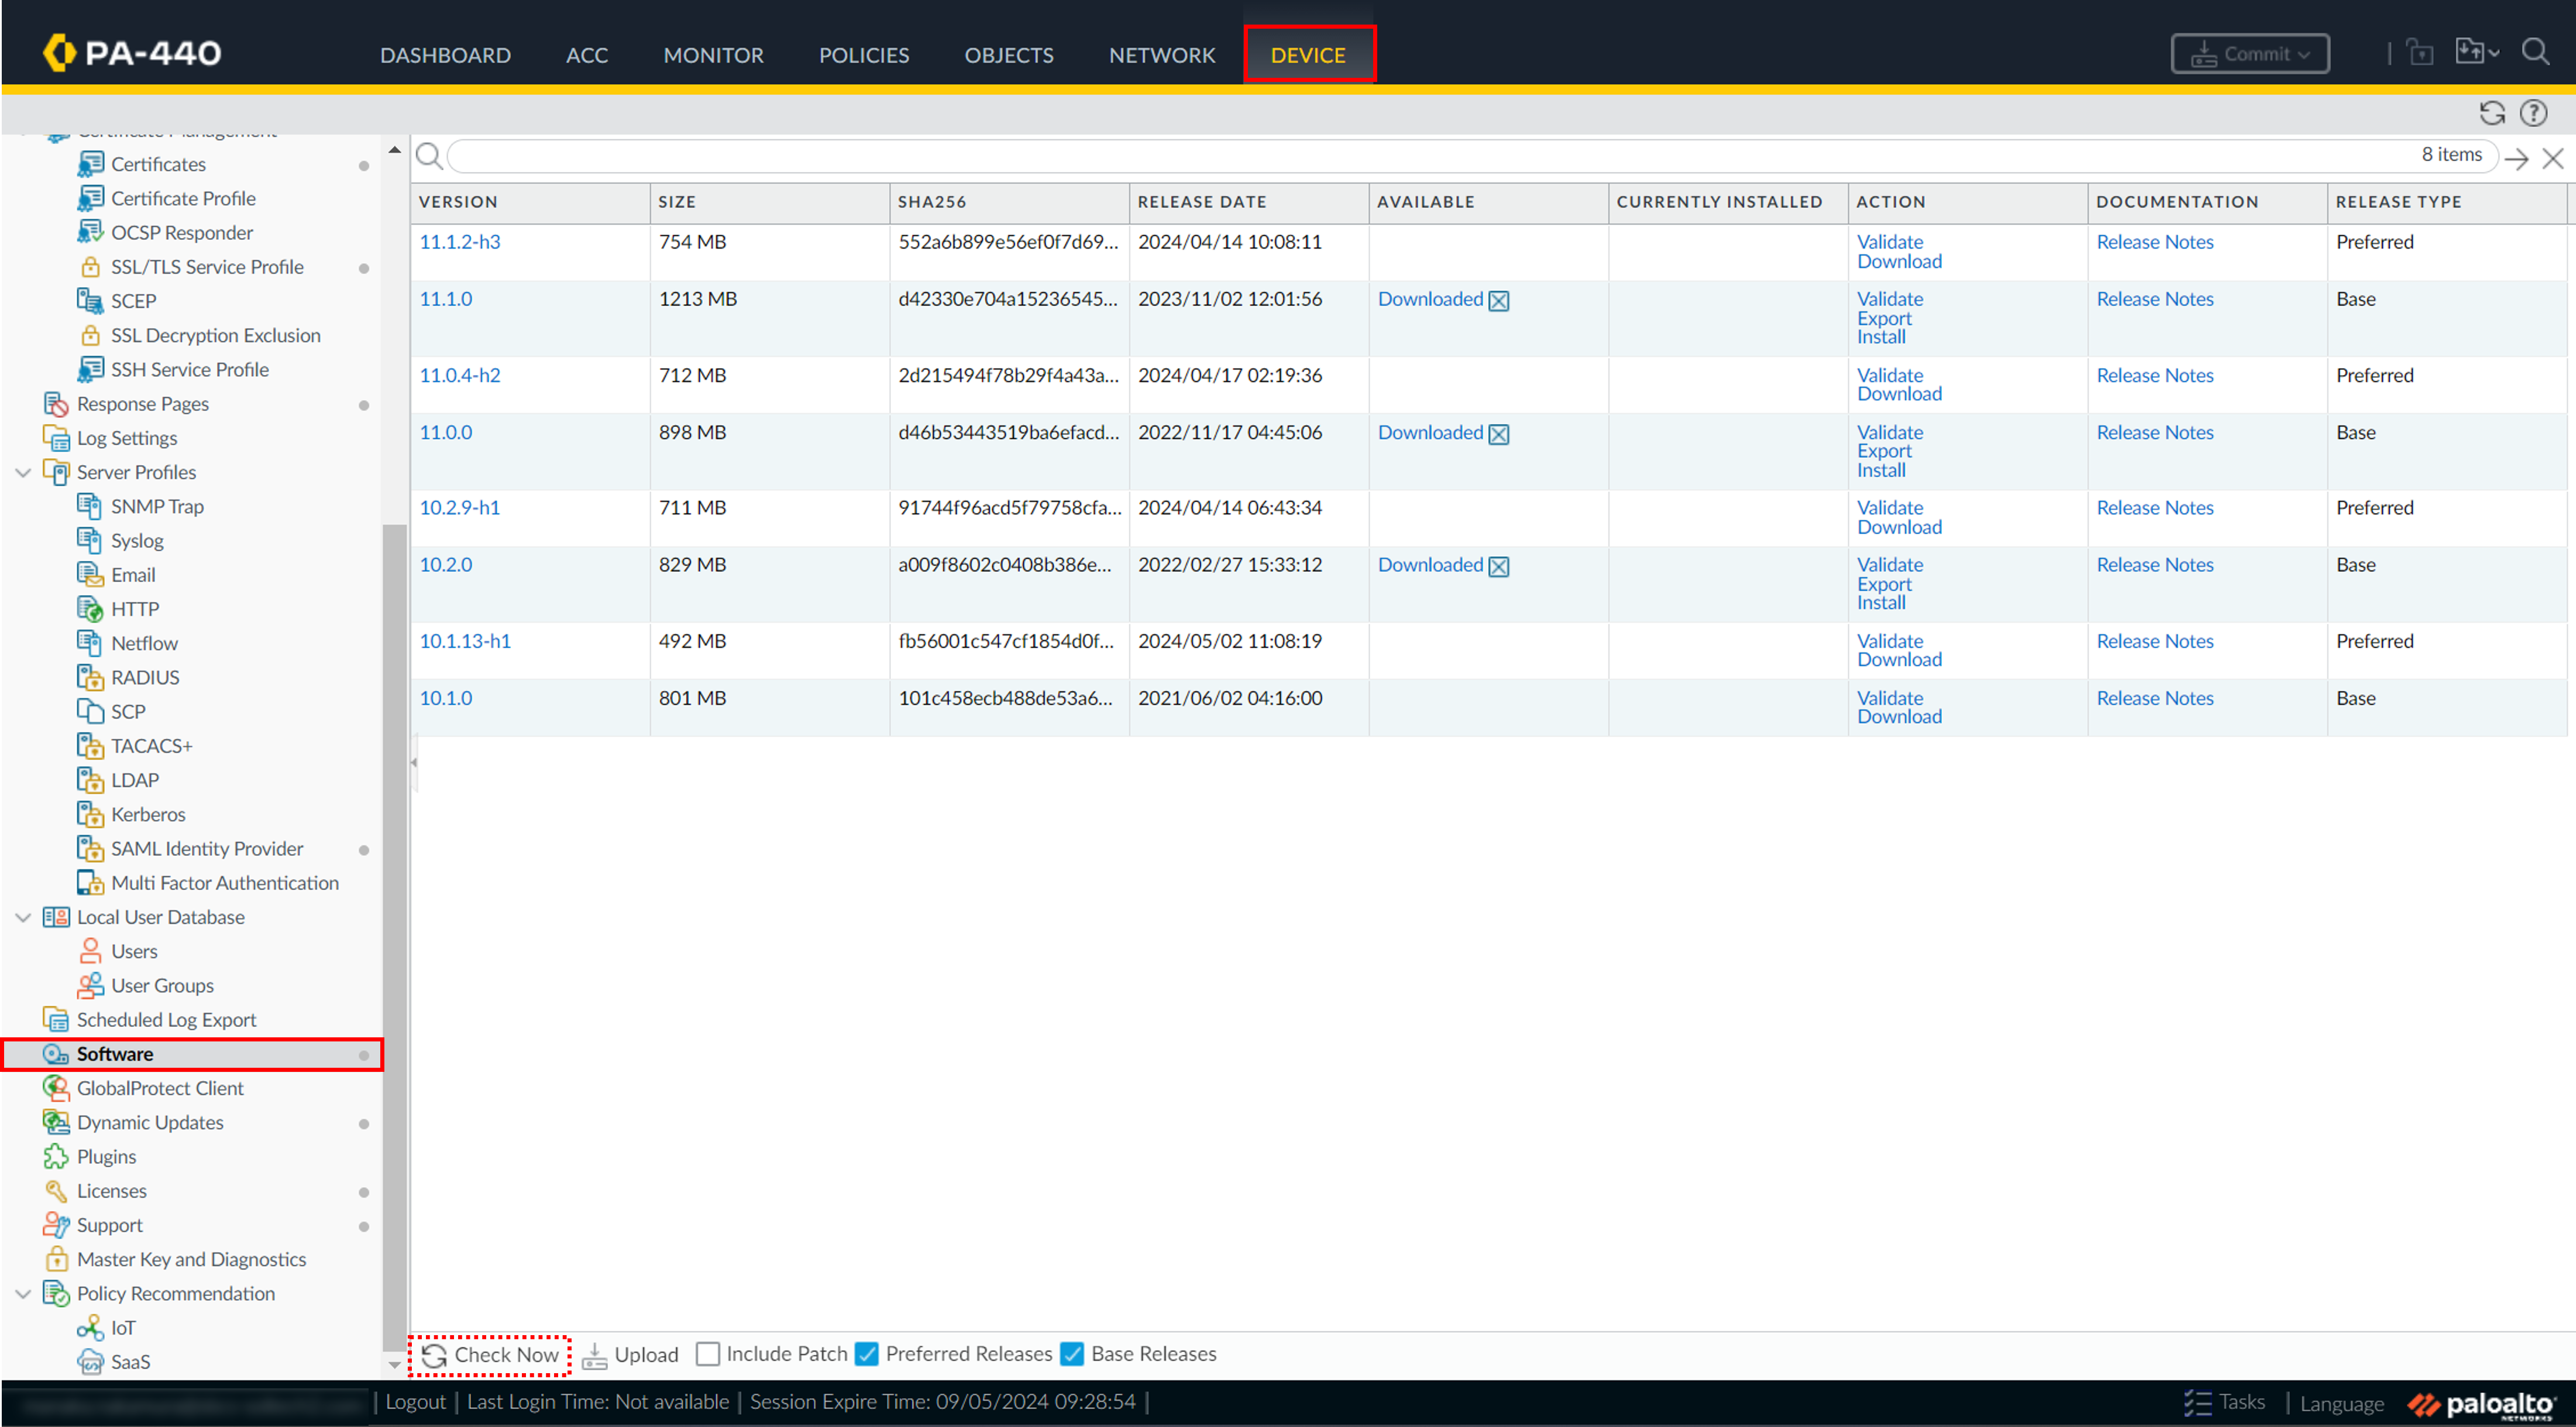Viewport: 2576px width, 1427px height.
Task: Click Install for version 11.1.0
Action: (1881, 338)
